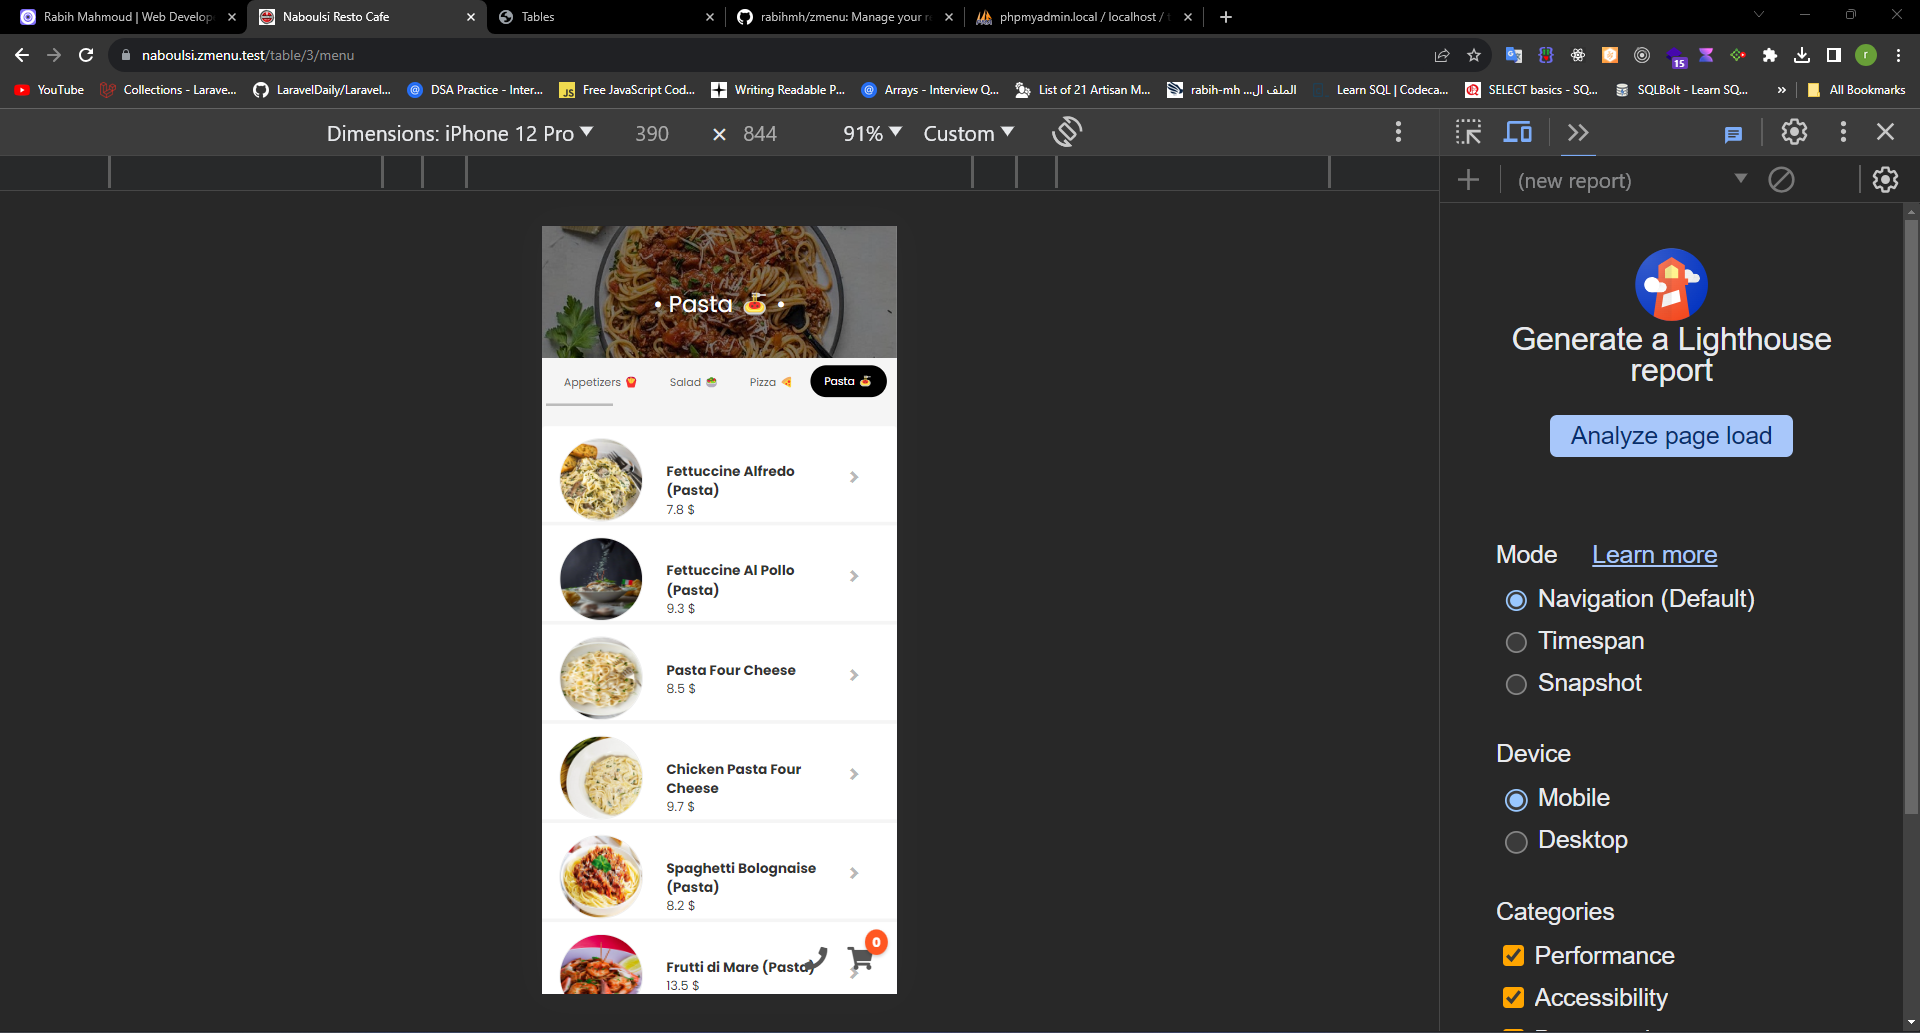
Task: Select Snapshot mode radio
Action: point(1516,684)
